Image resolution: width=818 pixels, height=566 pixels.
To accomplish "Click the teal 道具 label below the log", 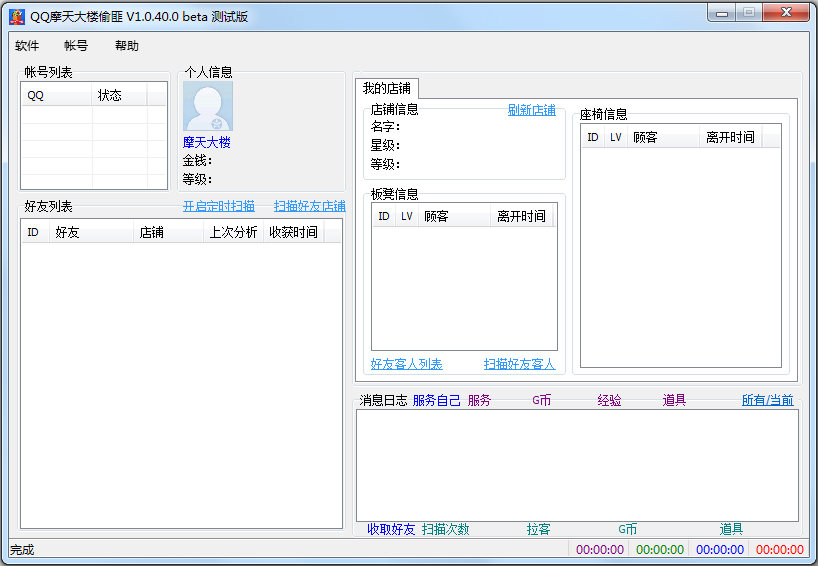I will pos(731,529).
